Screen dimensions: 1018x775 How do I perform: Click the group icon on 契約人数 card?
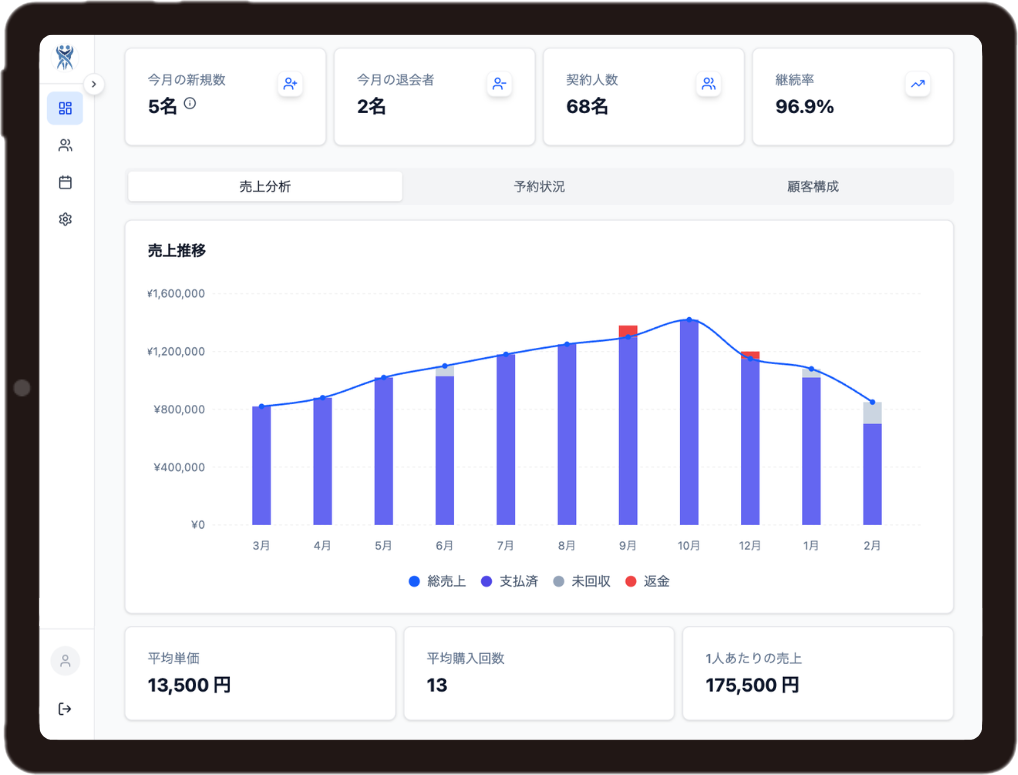coord(708,84)
